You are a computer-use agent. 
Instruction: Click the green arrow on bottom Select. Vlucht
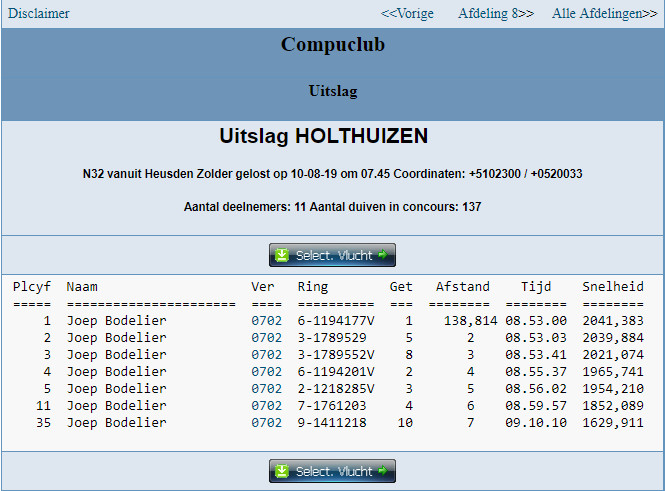pos(383,470)
